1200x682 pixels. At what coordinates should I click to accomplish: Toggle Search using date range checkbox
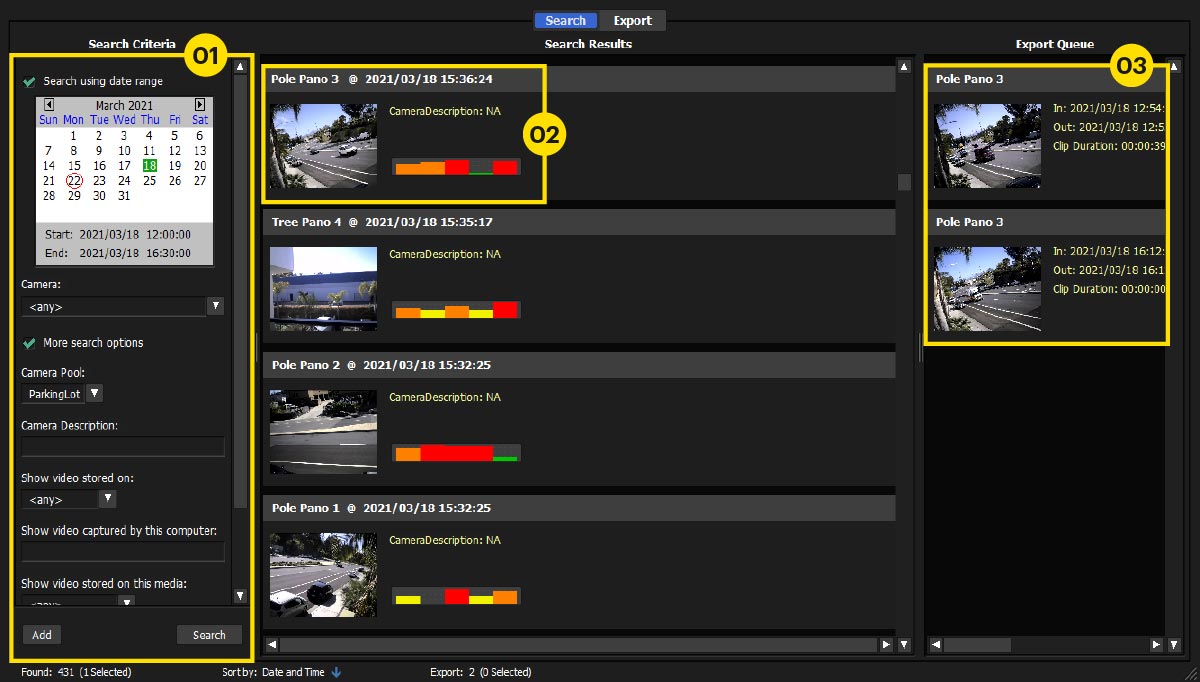pyautogui.click(x=29, y=81)
